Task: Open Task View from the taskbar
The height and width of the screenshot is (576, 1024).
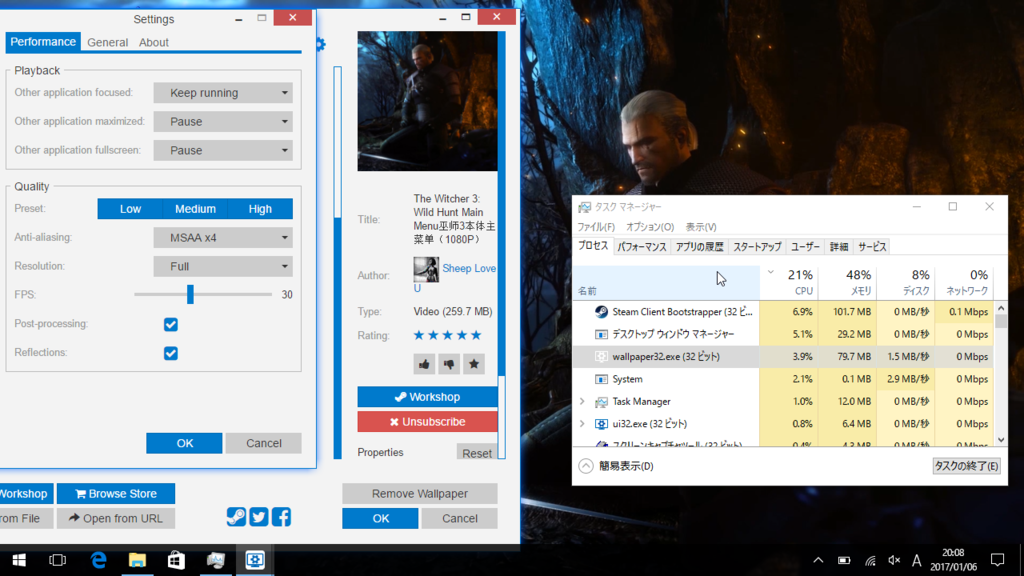Action: (57, 560)
